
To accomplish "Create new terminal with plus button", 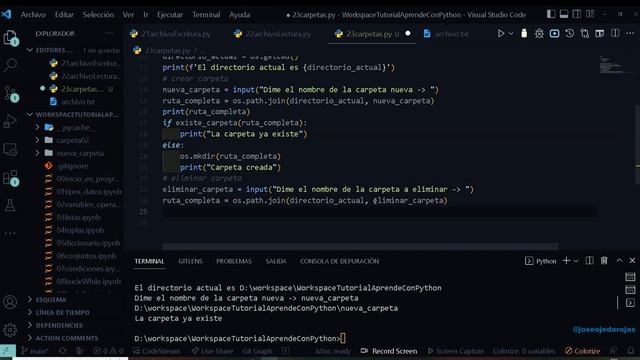I will tap(566, 260).
